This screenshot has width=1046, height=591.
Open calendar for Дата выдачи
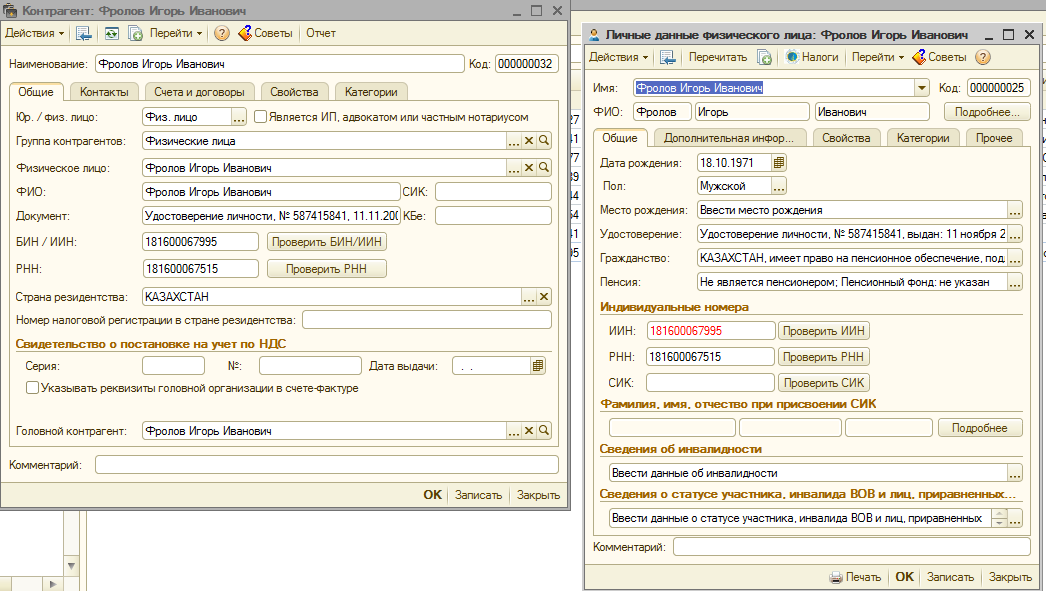pos(538,366)
